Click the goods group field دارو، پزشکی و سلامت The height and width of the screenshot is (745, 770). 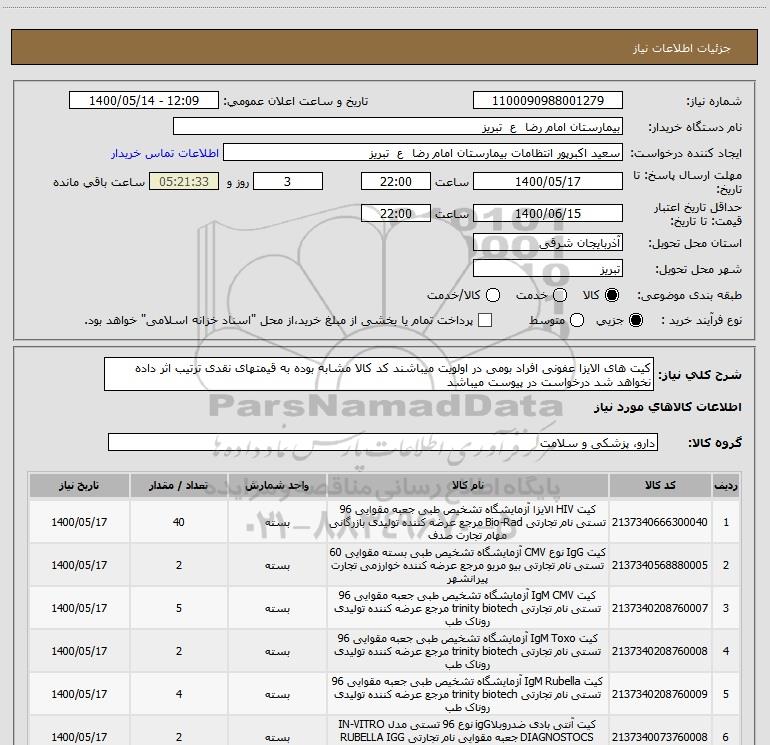[x=383, y=442]
